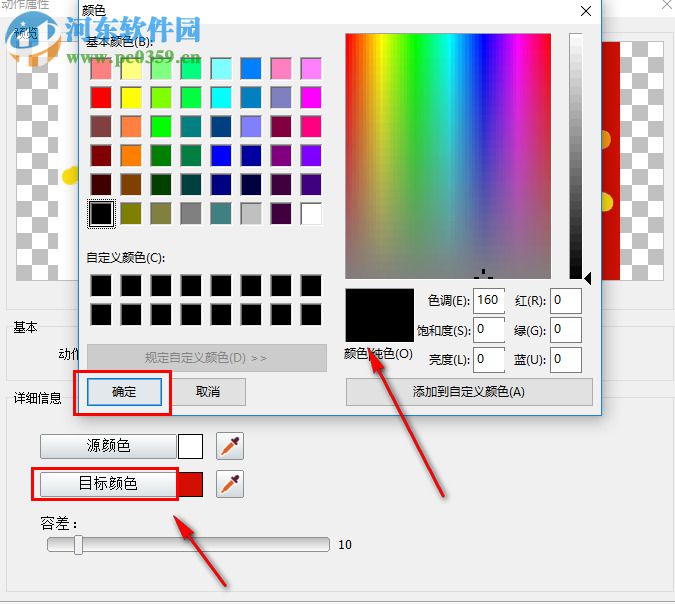Click the disabled 规定自定义颜色(D) button
The image size is (675, 604).
(x=207, y=358)
